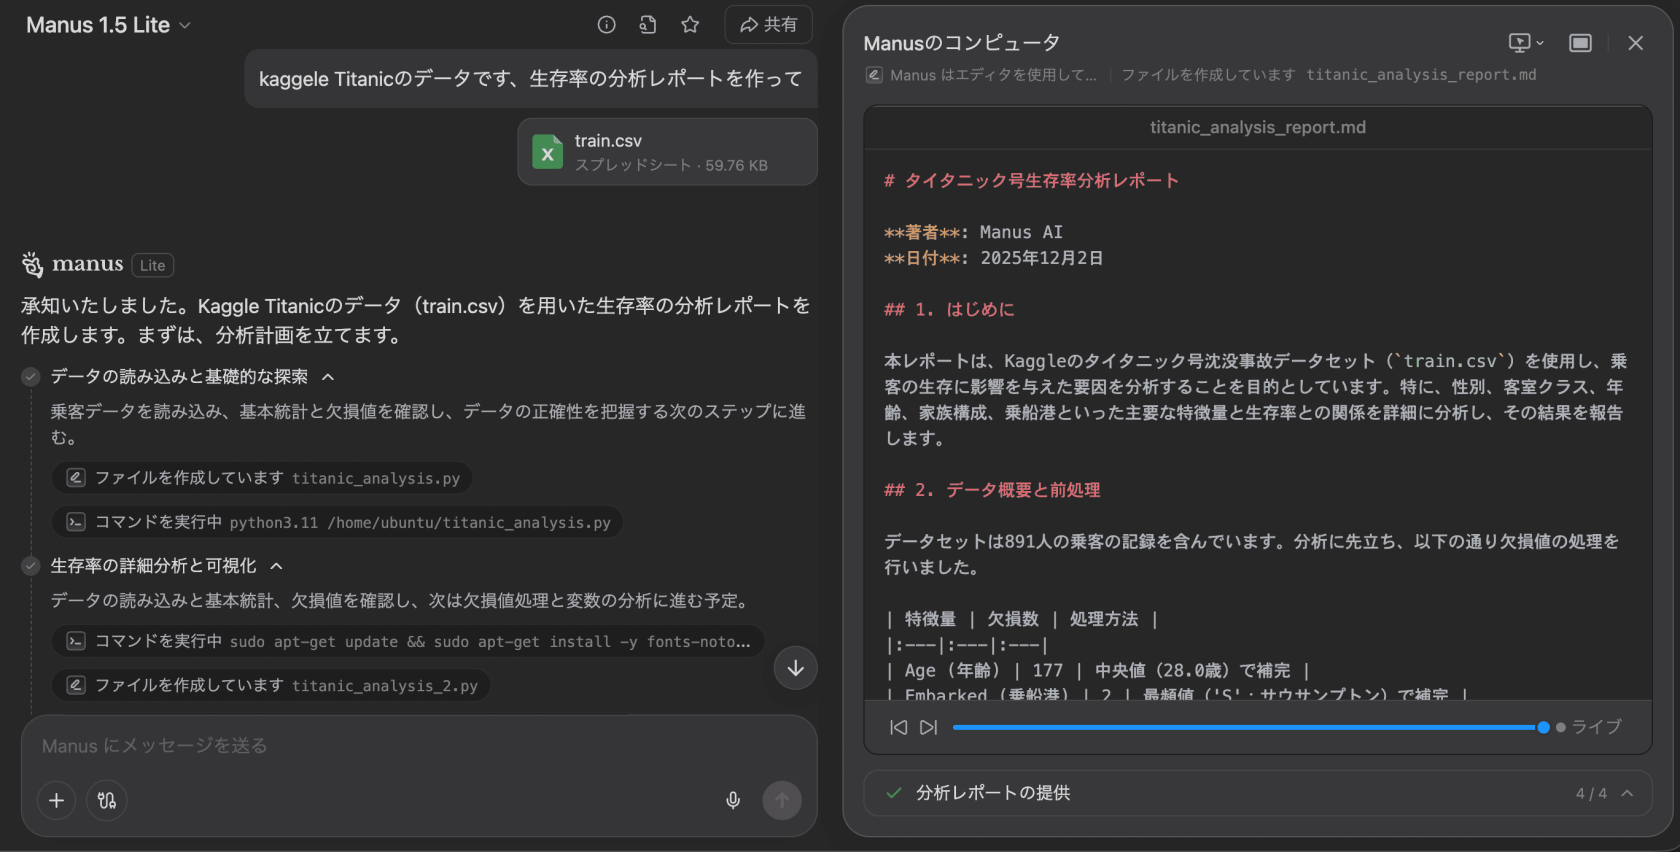Click the files/copy icon in header
The image size is (1680, 852).
click(648, 25)
